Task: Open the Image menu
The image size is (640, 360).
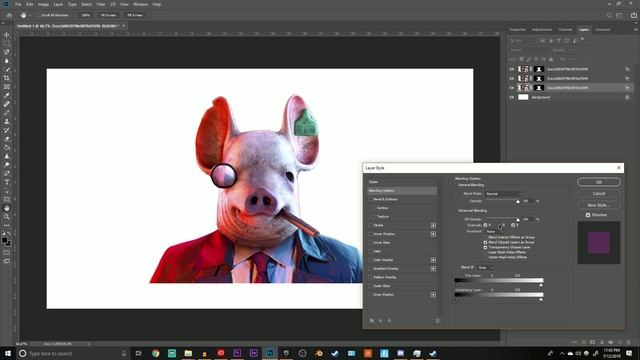Action: tap(43, 4)
